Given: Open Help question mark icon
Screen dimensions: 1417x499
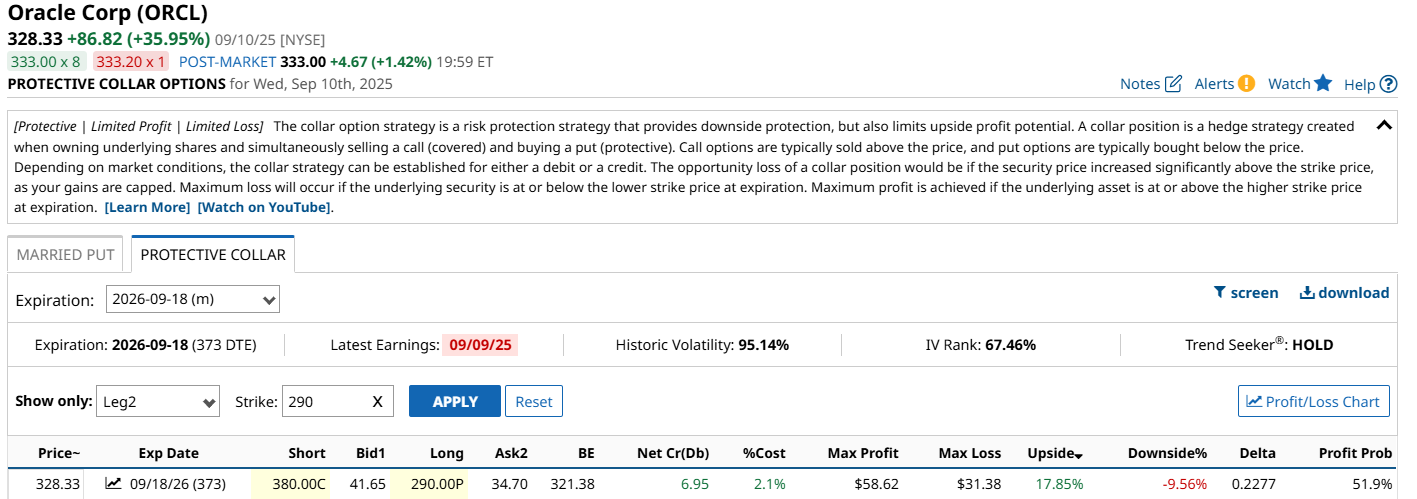Looking at the screenshot, I should point(1388,84).
